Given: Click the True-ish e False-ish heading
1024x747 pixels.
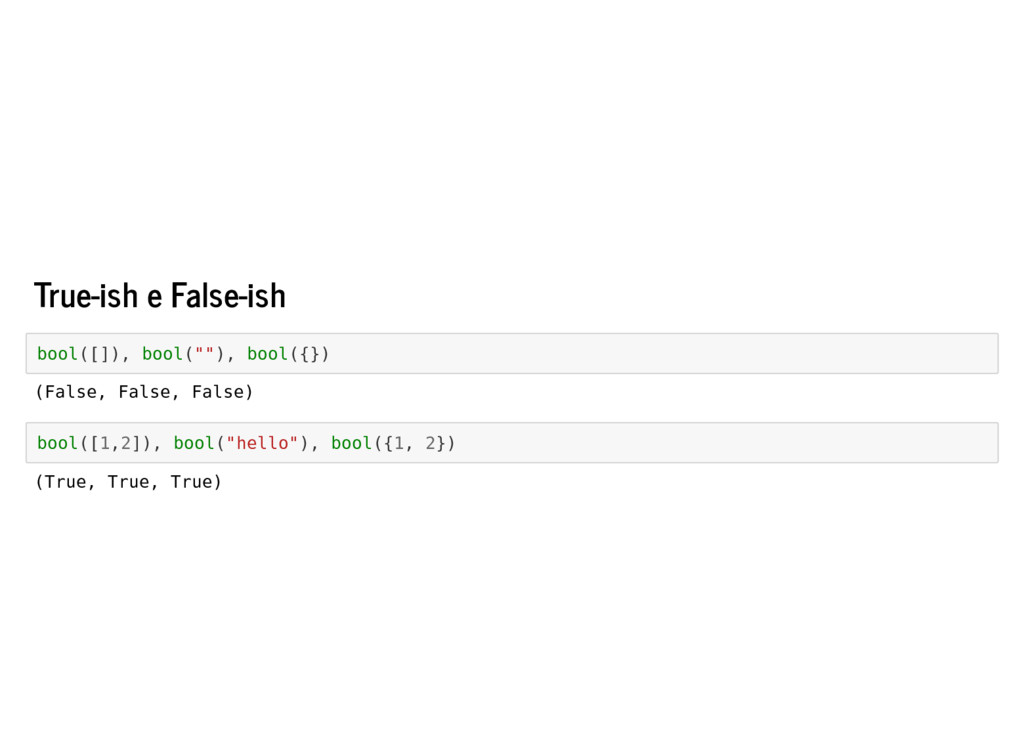Looking at the screenshot, I should (x=160, y=295).
